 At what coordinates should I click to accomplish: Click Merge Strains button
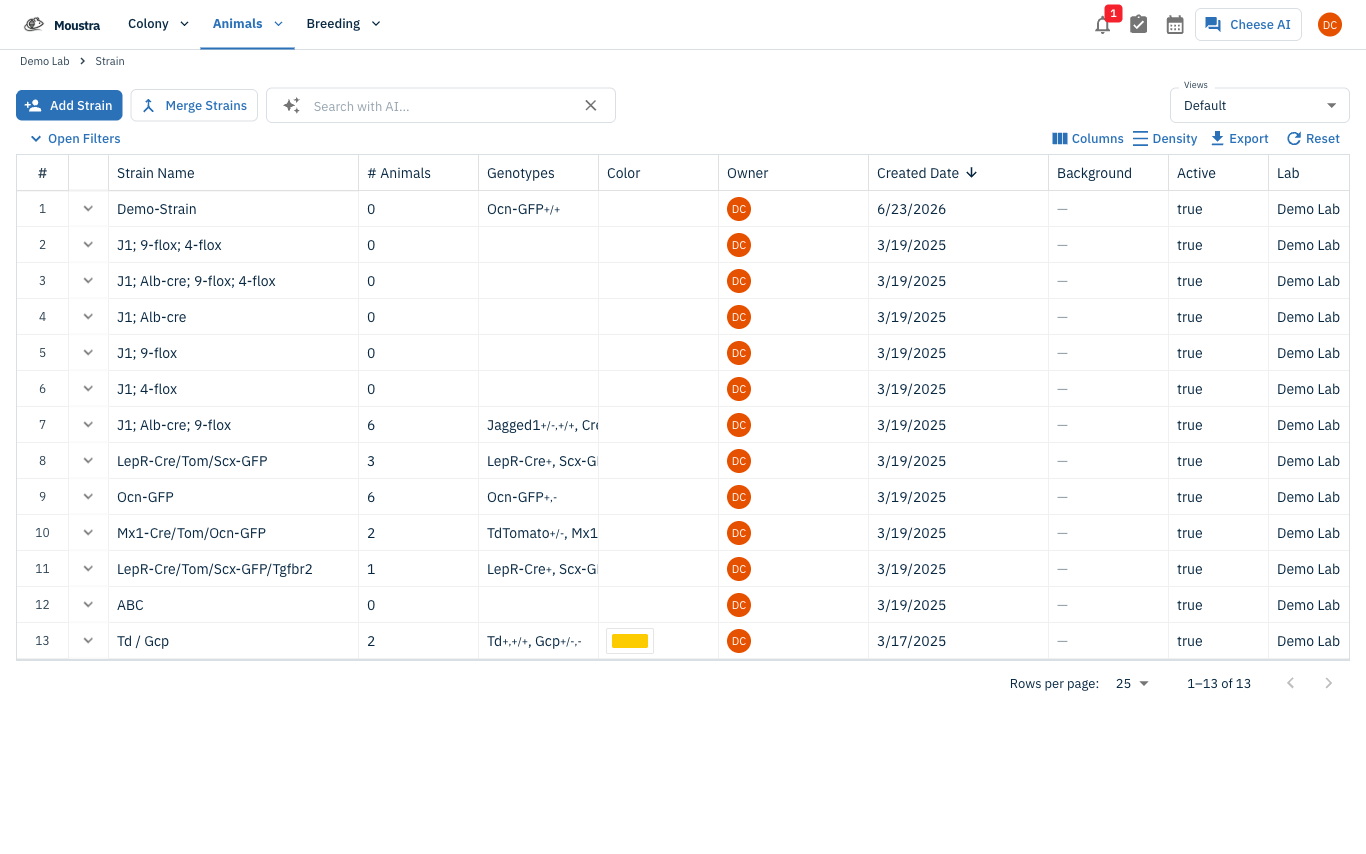(194, 105)
